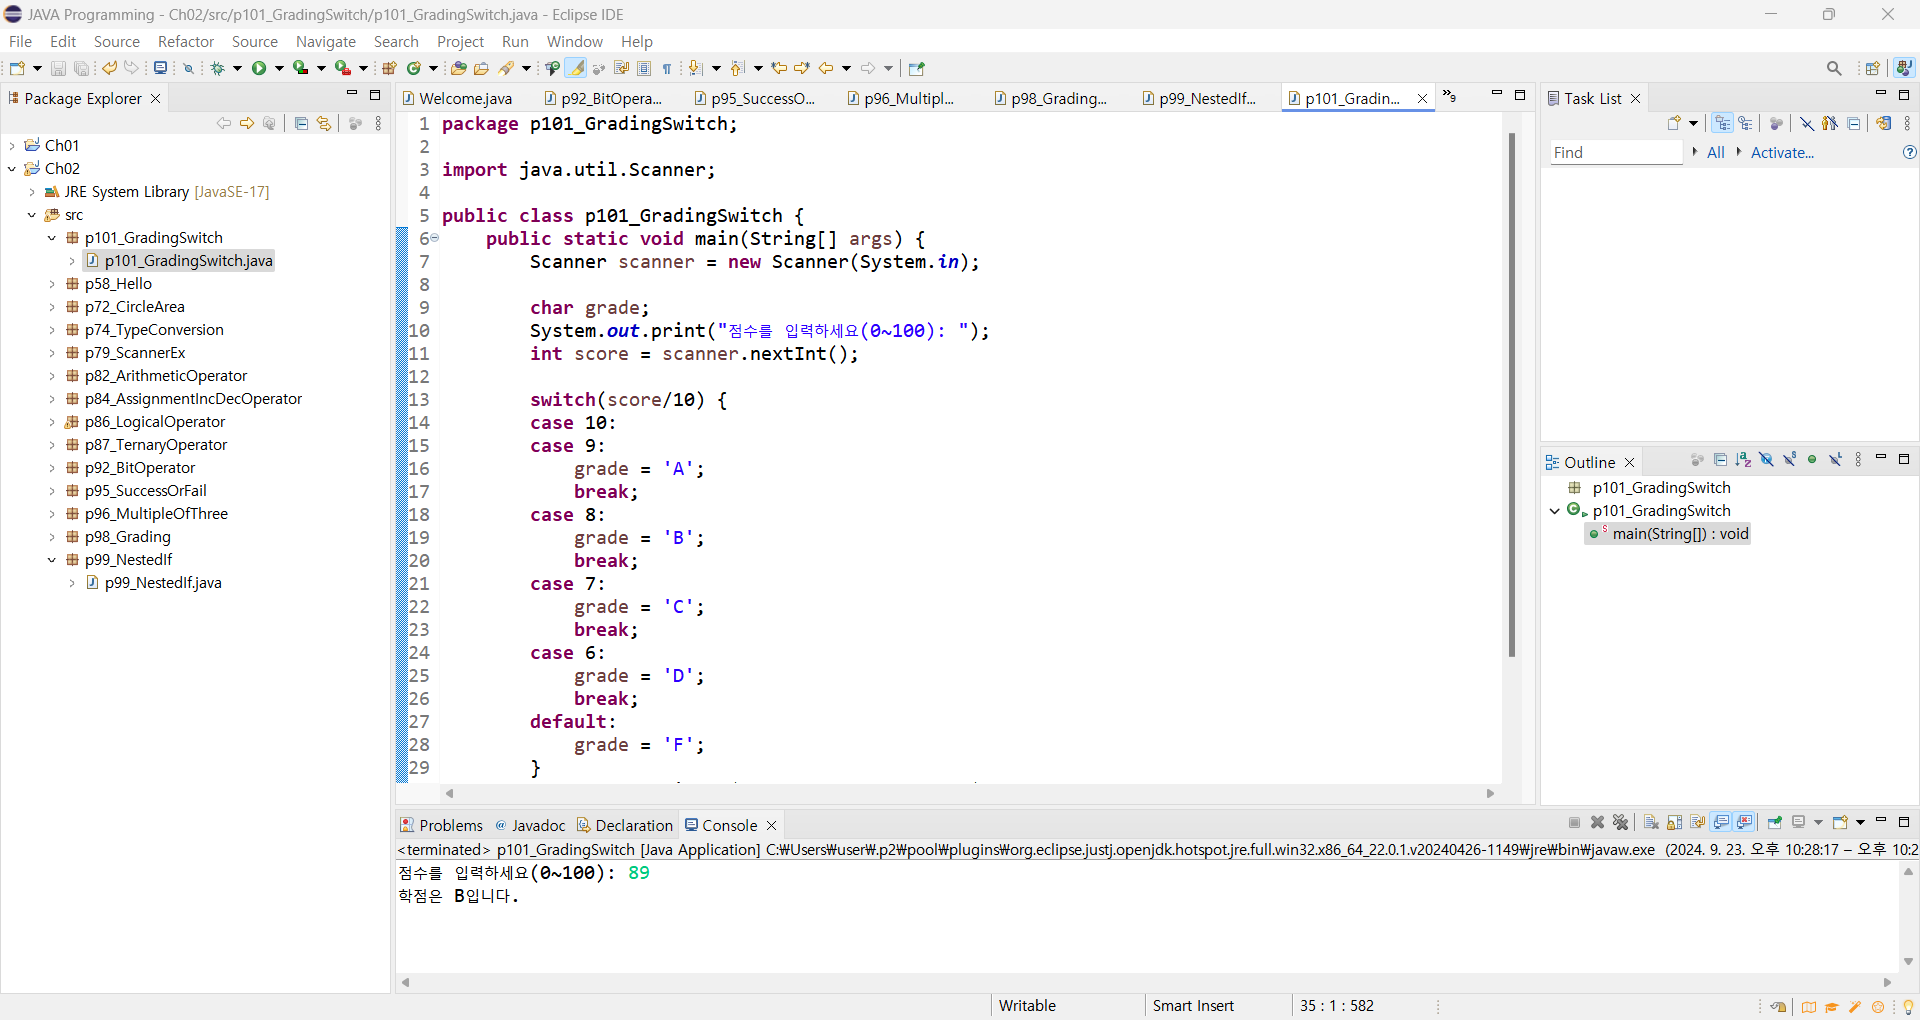
Task: Synchronize changed tasks in Task List
Action: click(1884, 123)
